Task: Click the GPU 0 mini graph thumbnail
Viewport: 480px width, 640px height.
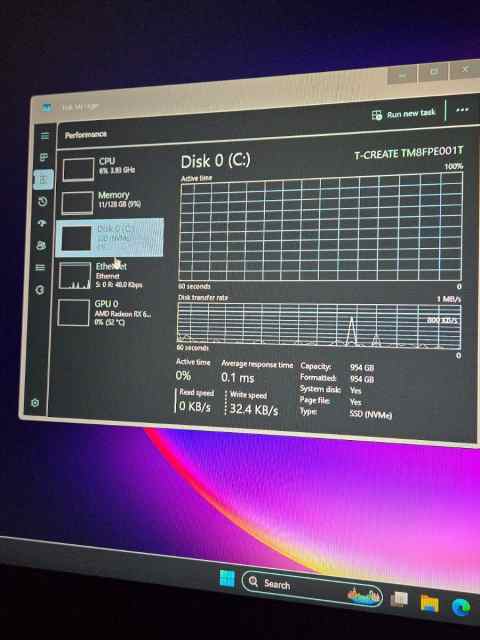Action: (x=73, y=313)
